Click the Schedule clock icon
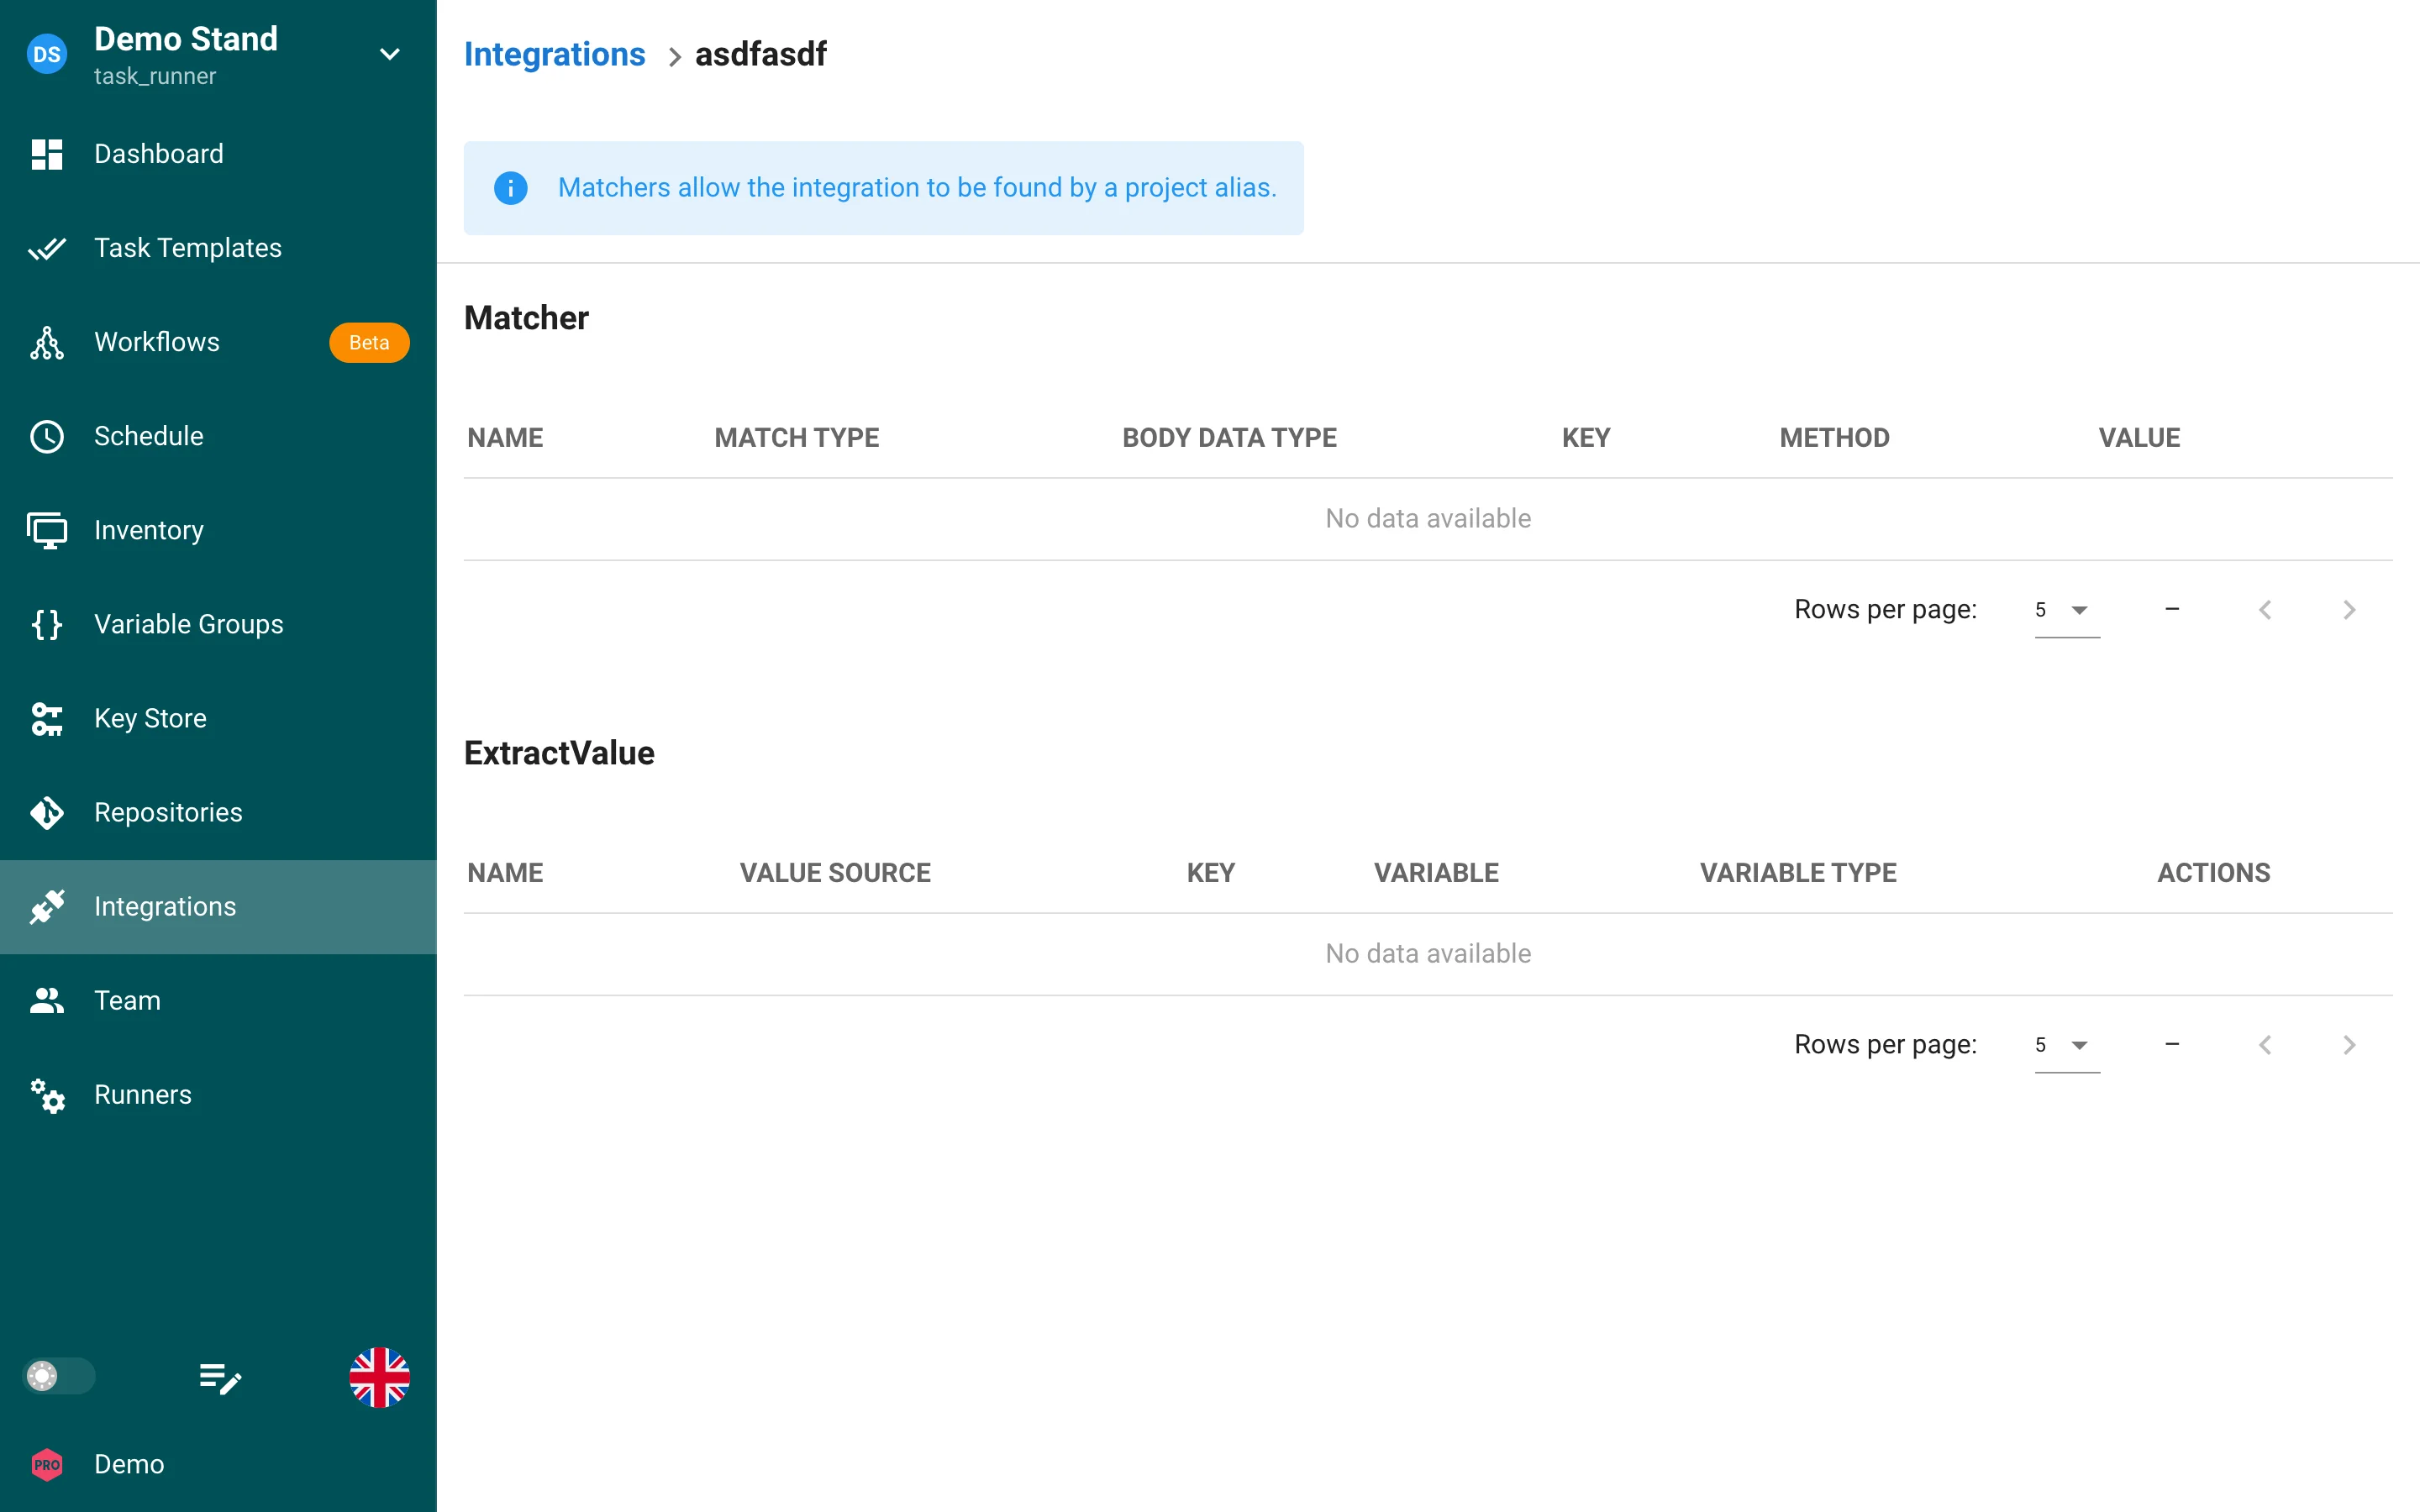 pos(47,436)
